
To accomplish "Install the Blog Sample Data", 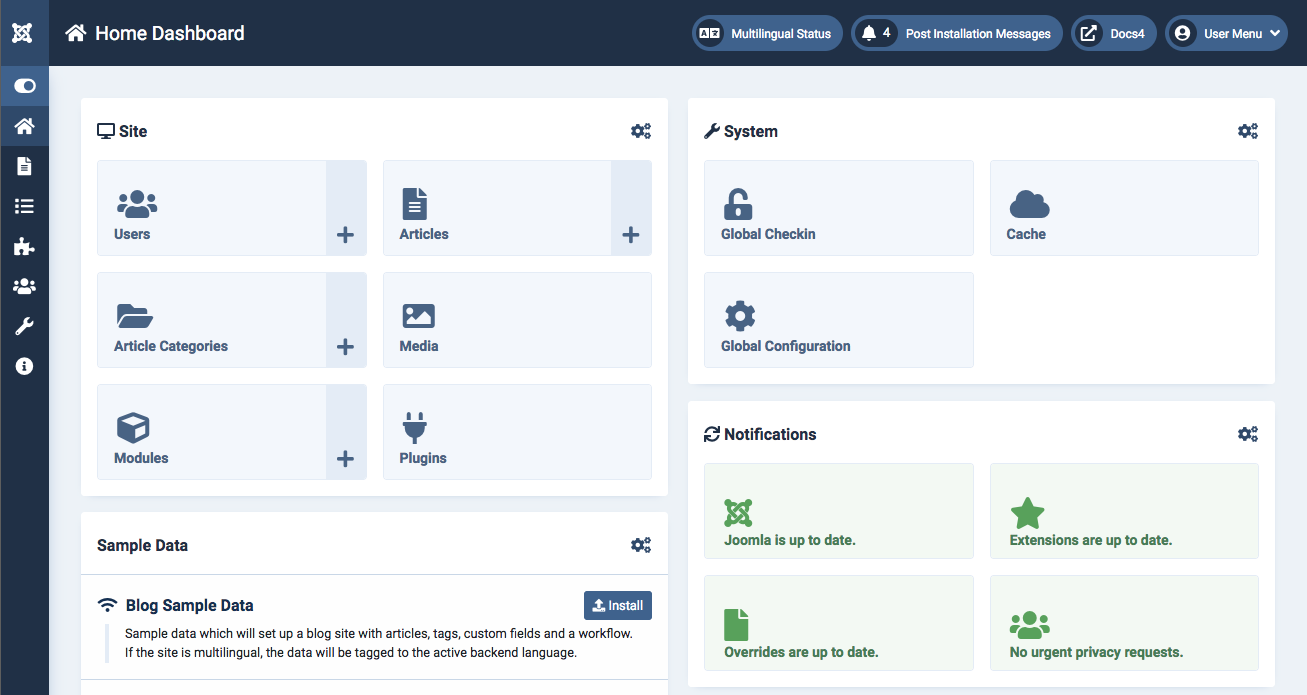I will (x=617, y=605).
